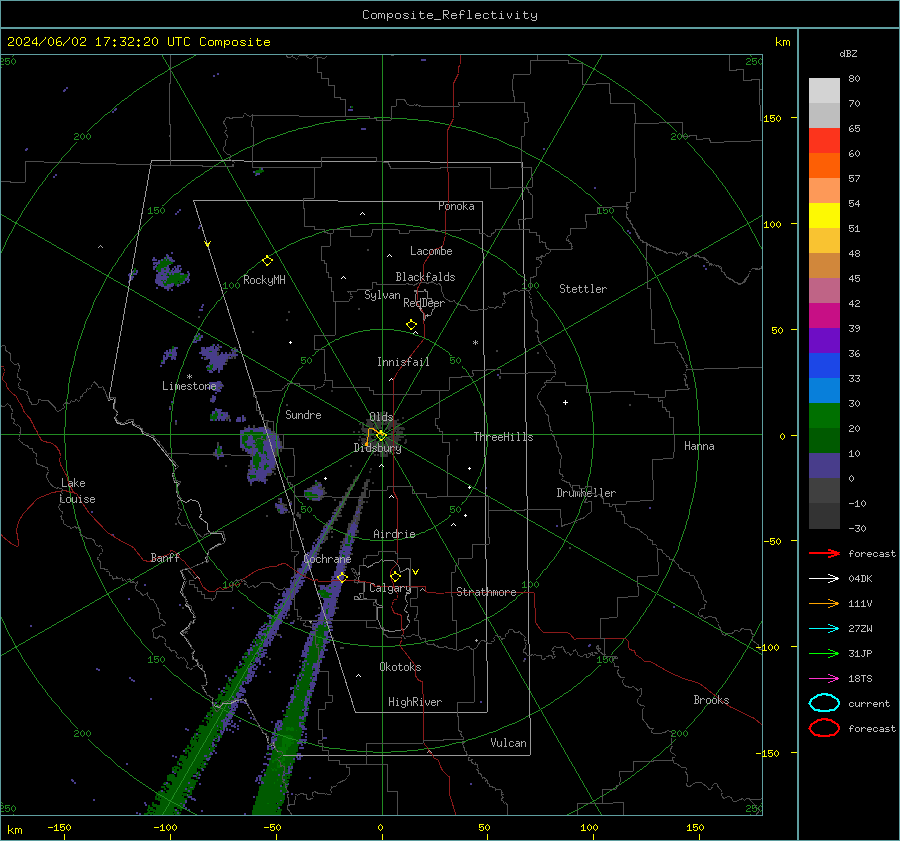
Task: Click the Limestone label
Action: click(189, 386)
